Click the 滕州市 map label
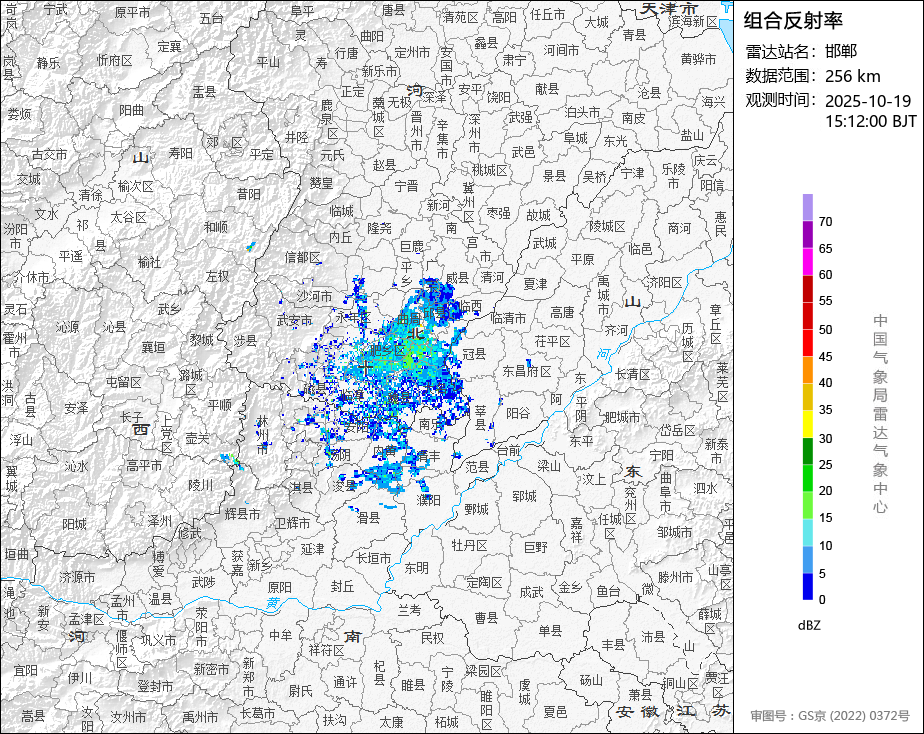The width and height of the screenshot is (924, 734). click(x=675, y=577)
